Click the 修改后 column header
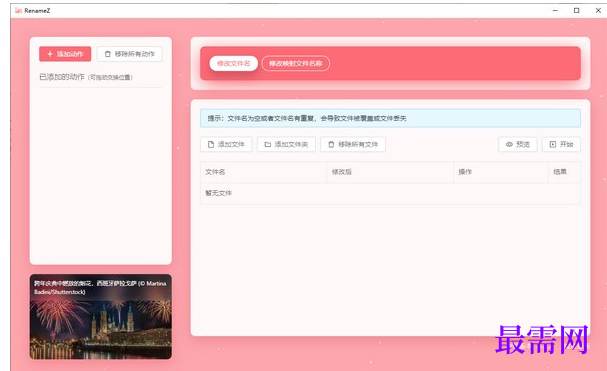This screenshot has height=371, width=607. tap(390, 172)
